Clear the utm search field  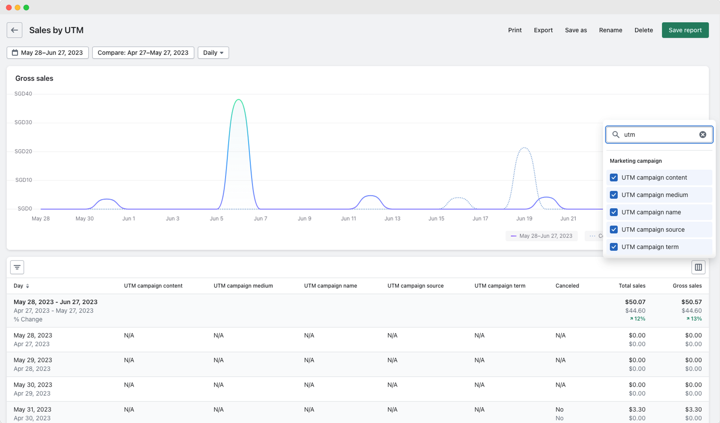pos(703,135)
